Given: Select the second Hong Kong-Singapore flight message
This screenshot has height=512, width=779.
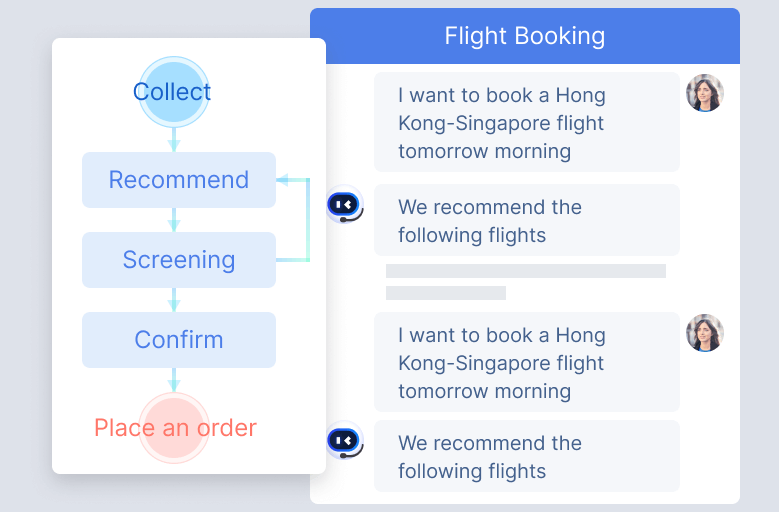Looking at the screenshot, I should [527, 362].
